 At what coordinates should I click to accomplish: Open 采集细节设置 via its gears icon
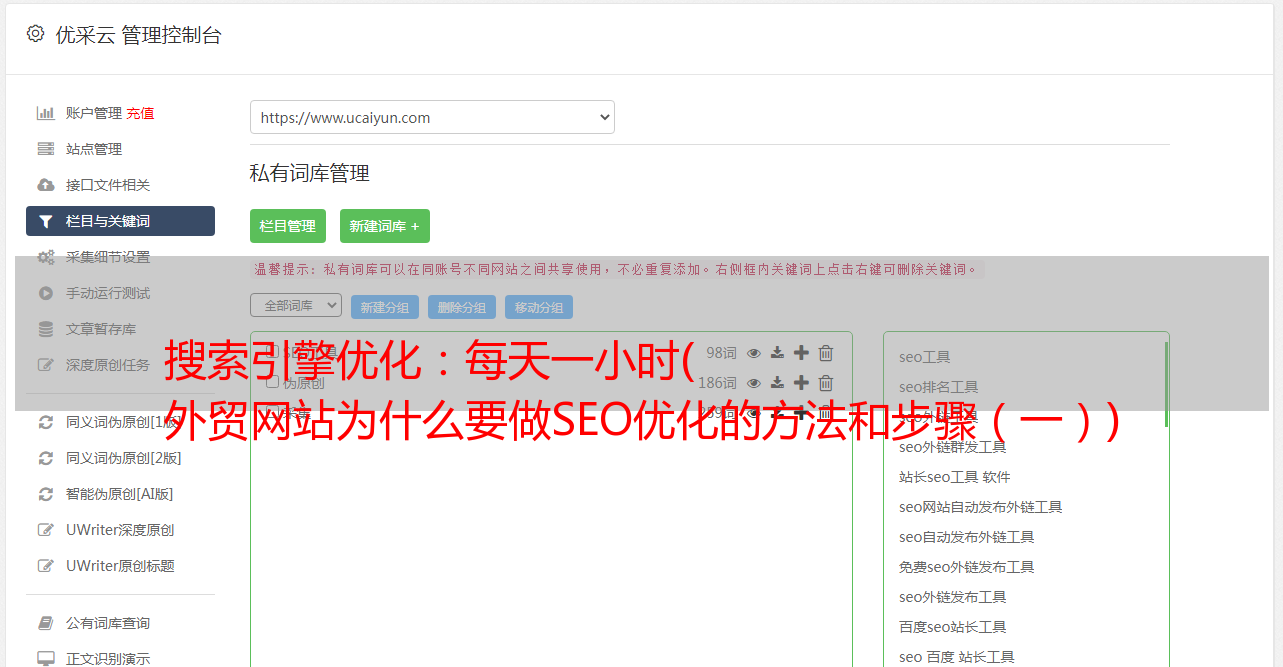[x=46, y=257]
